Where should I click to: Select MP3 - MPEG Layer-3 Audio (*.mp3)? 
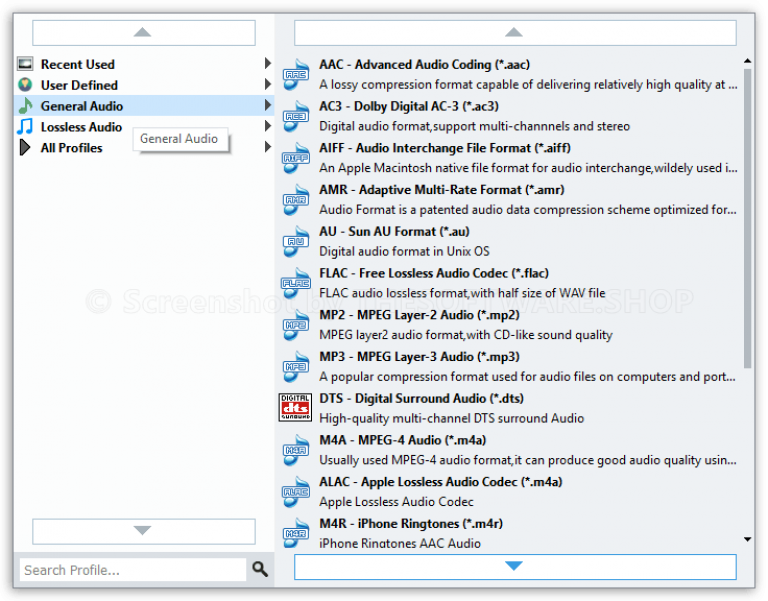click(419, 357)
